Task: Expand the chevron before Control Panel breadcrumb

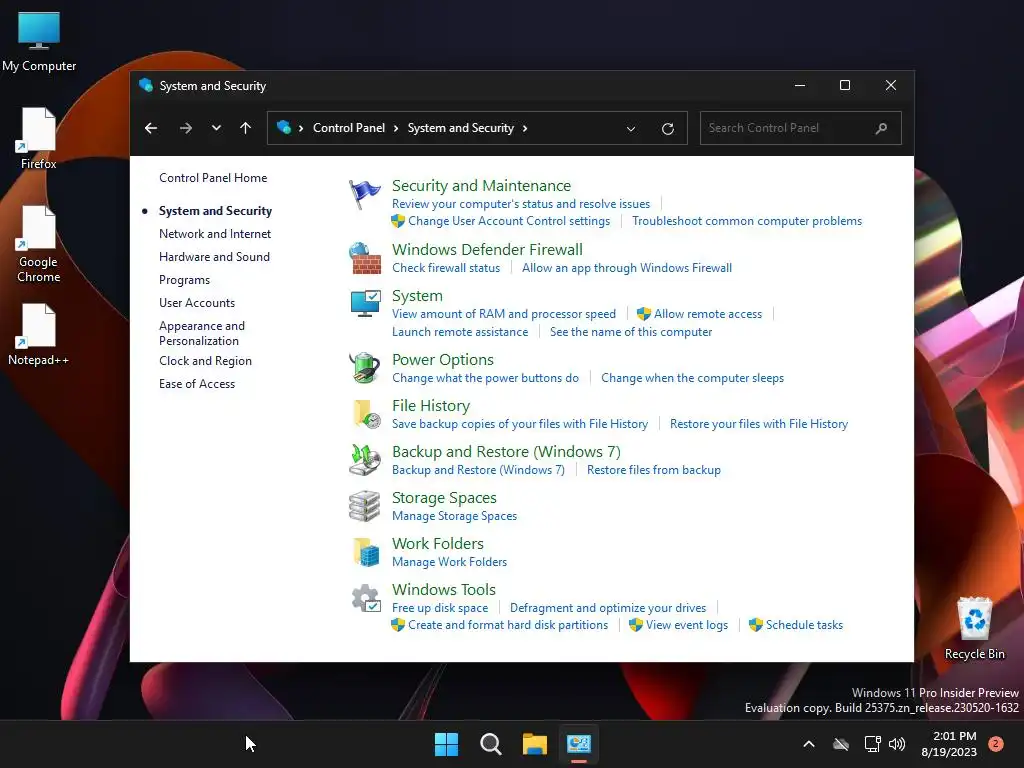Action: 301,128
